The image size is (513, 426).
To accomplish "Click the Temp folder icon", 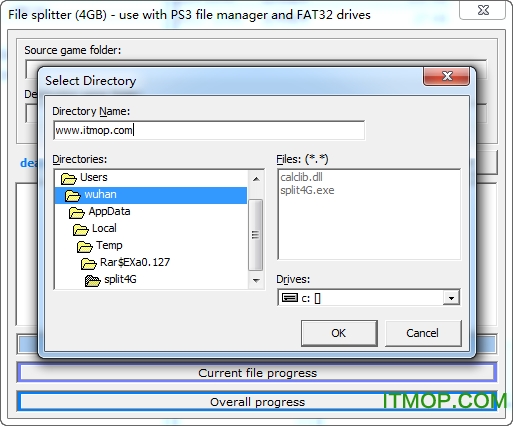I will (85, 247).
